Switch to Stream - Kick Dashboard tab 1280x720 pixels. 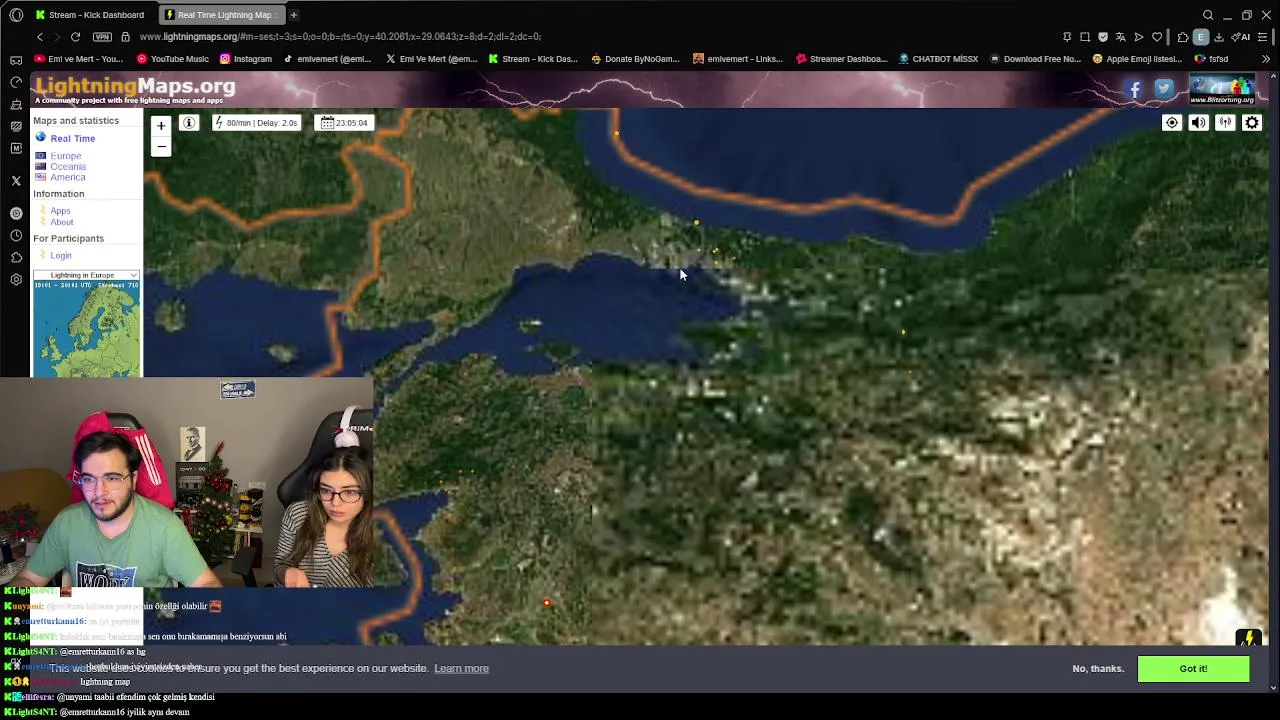pos(90,15)
